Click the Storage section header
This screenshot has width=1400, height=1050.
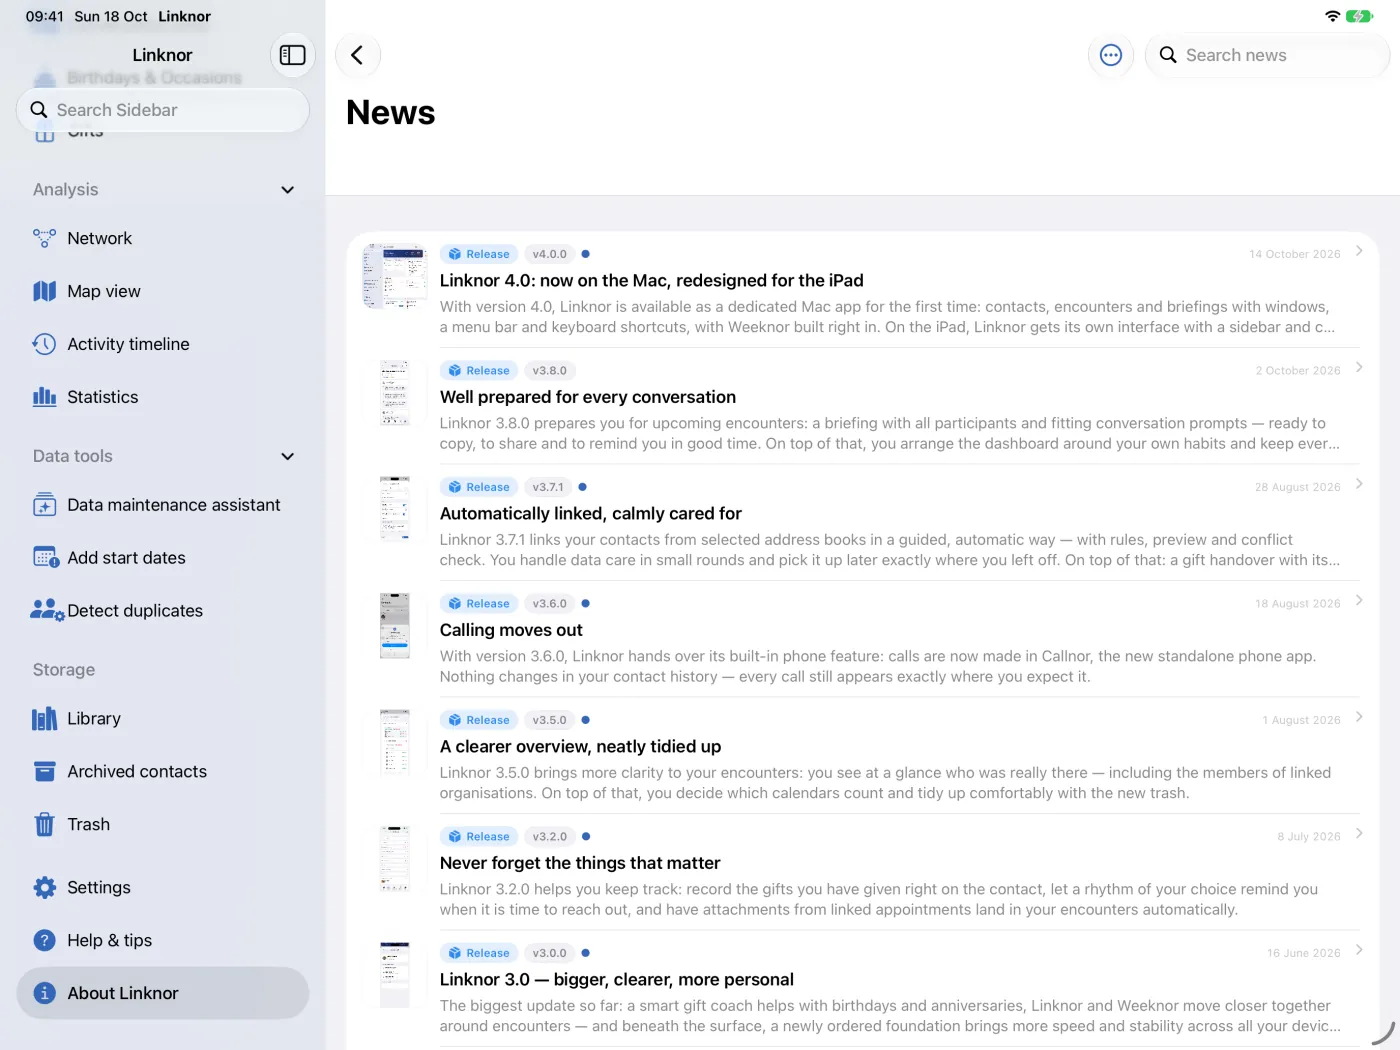point(64,670)
